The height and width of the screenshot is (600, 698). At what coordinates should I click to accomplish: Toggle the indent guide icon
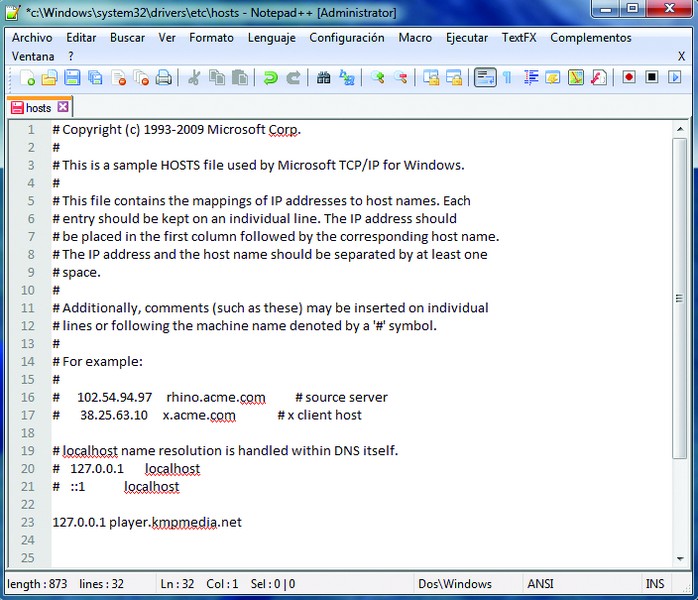531,78
